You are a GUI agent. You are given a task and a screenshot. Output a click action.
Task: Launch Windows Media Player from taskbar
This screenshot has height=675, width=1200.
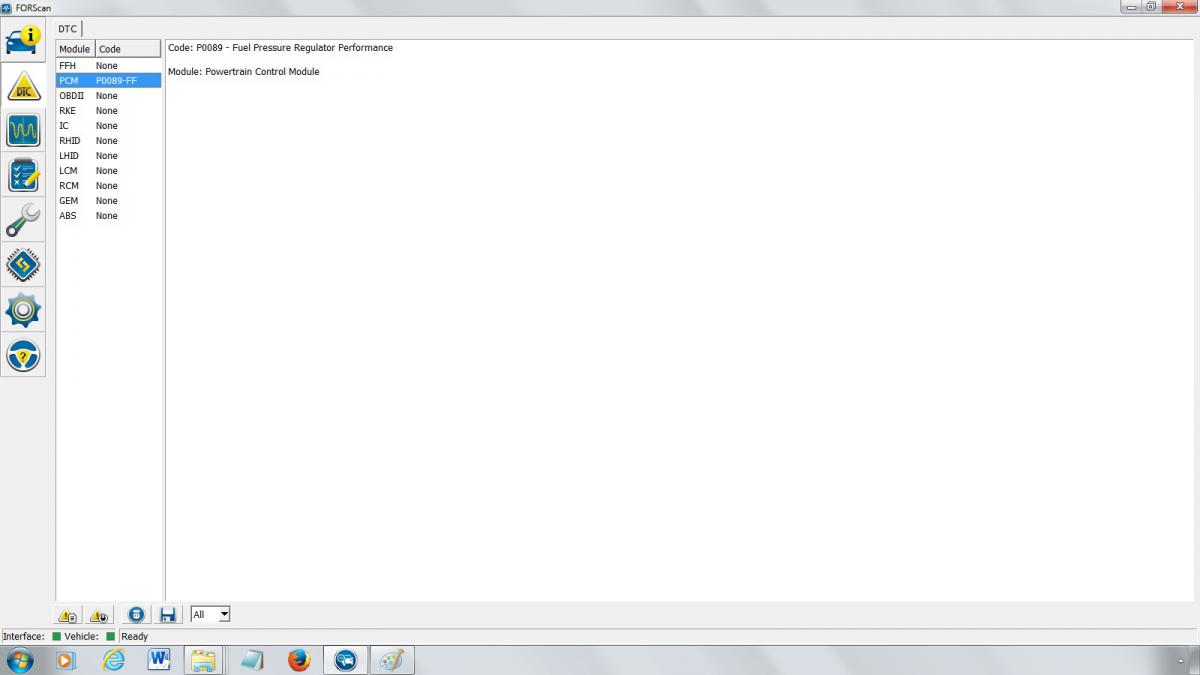66,660
